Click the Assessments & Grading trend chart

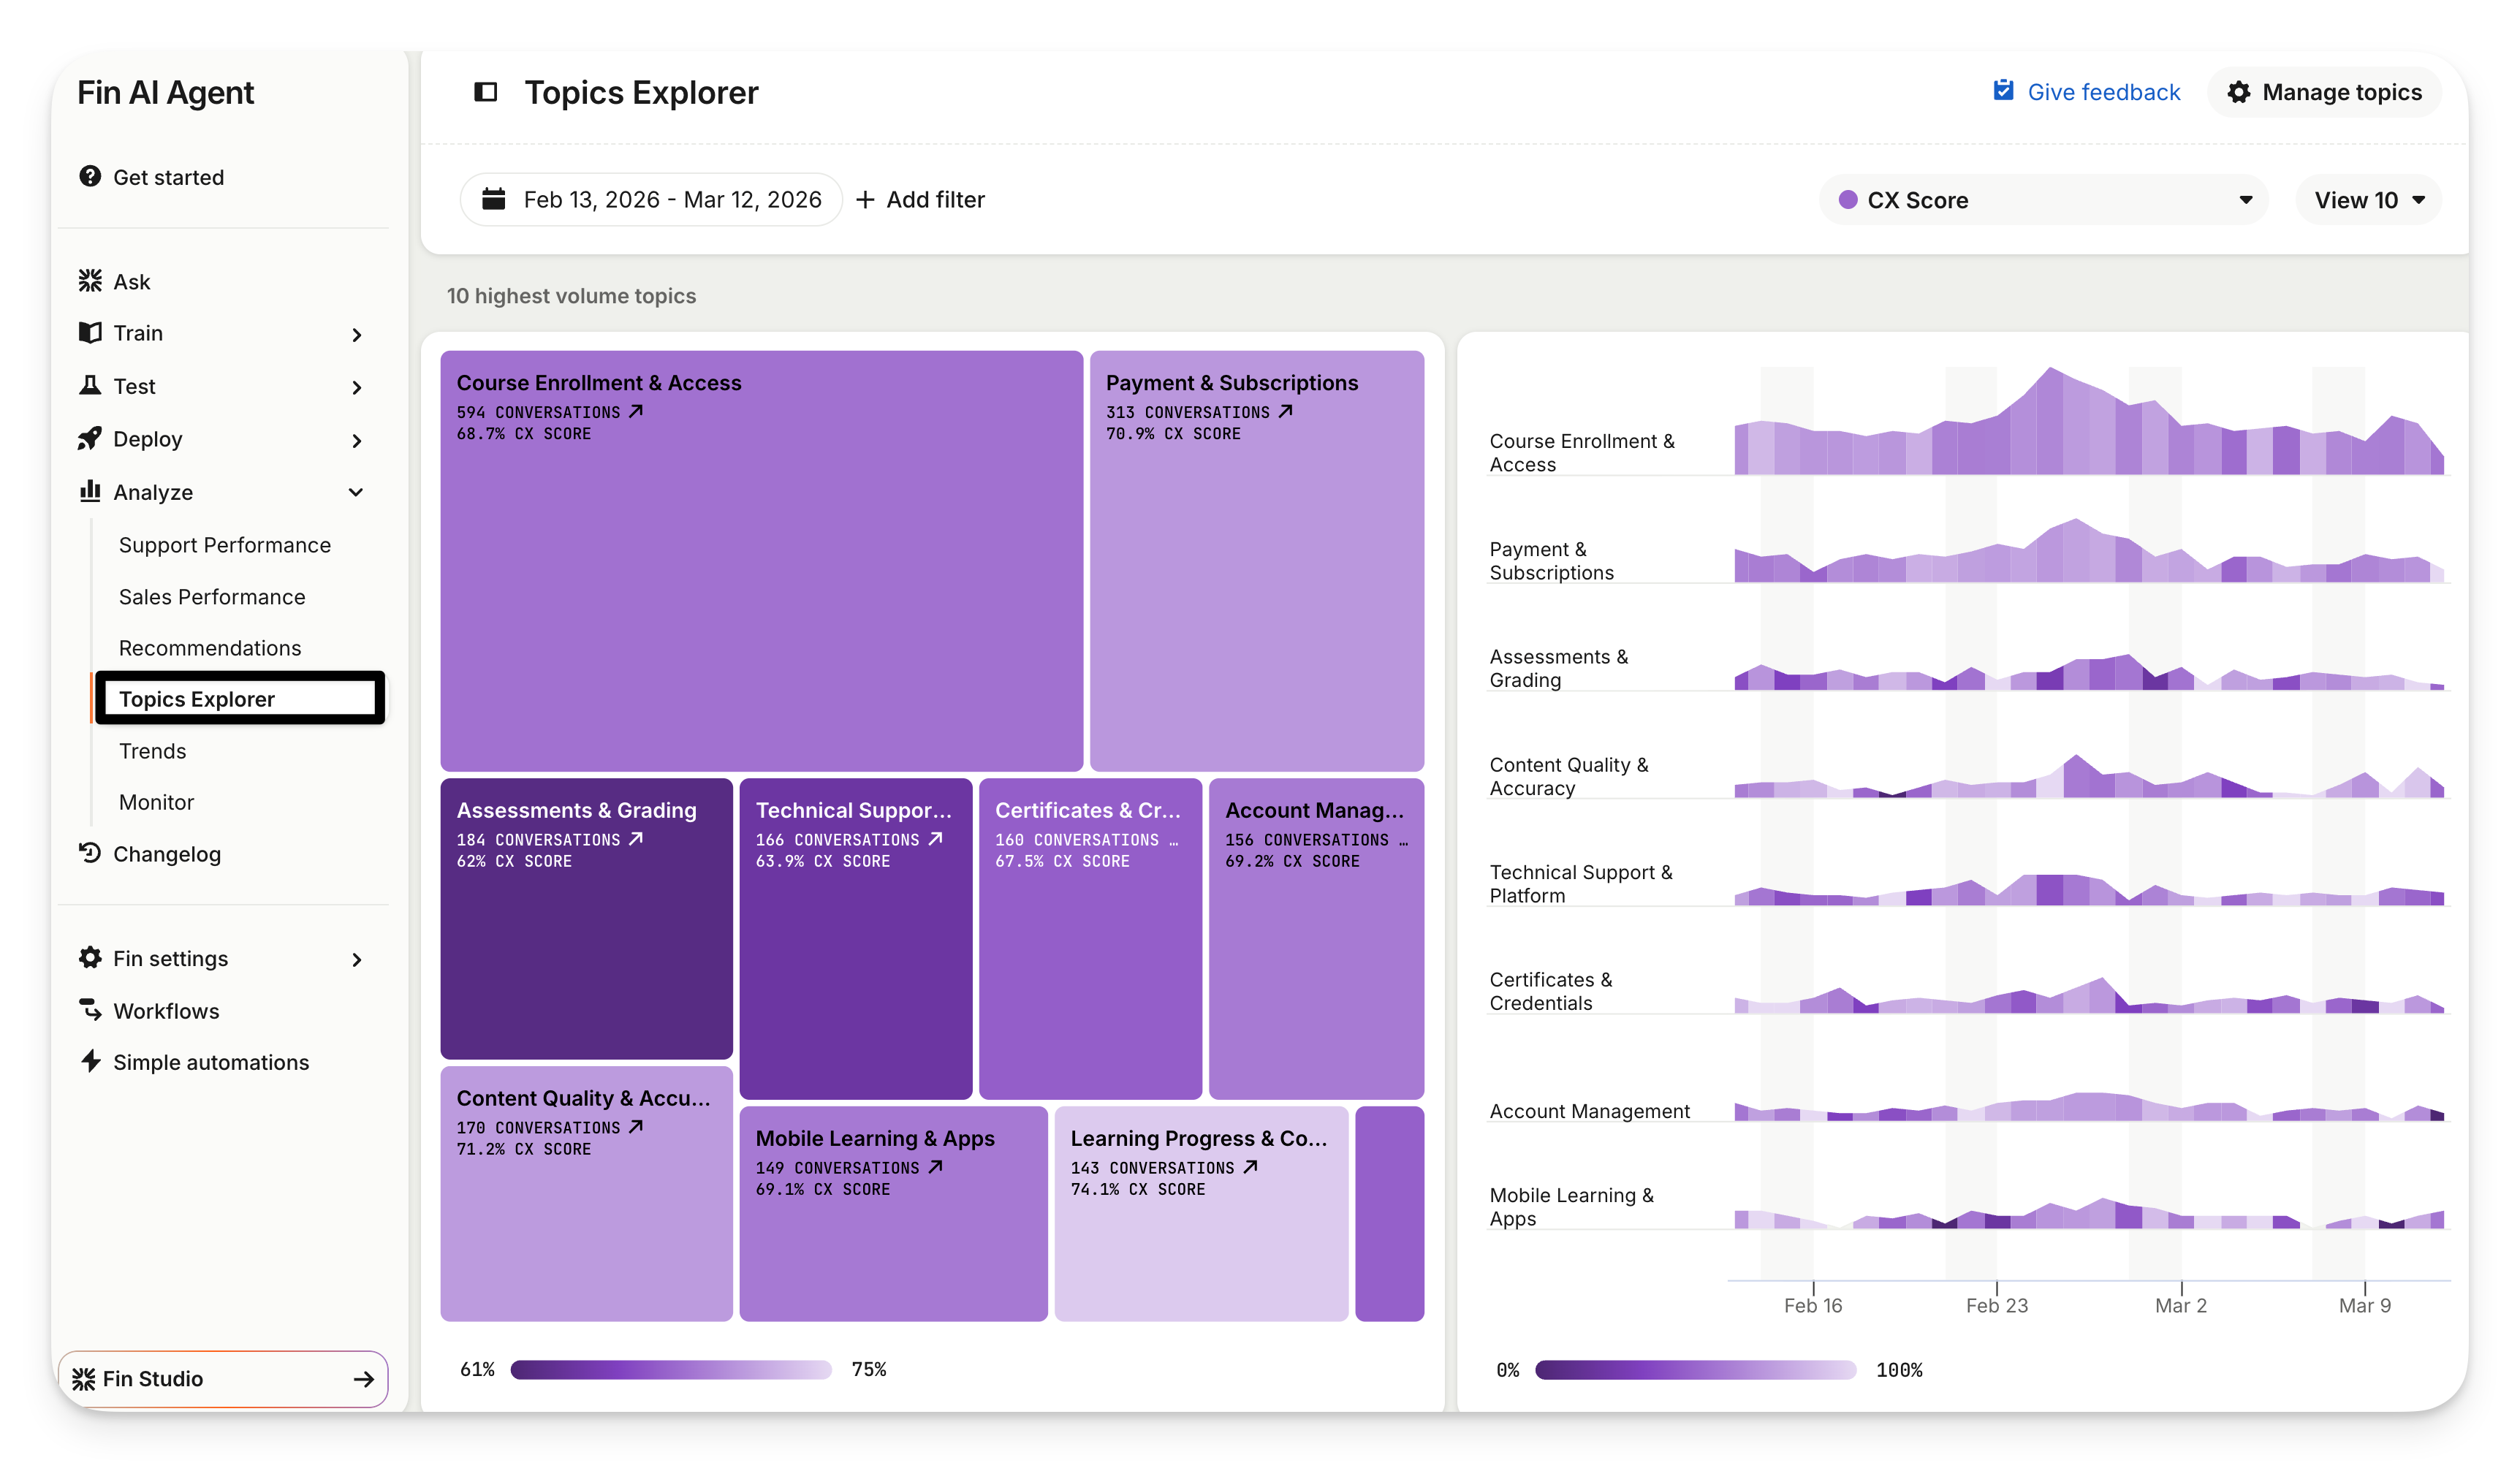pos(2089,672)
